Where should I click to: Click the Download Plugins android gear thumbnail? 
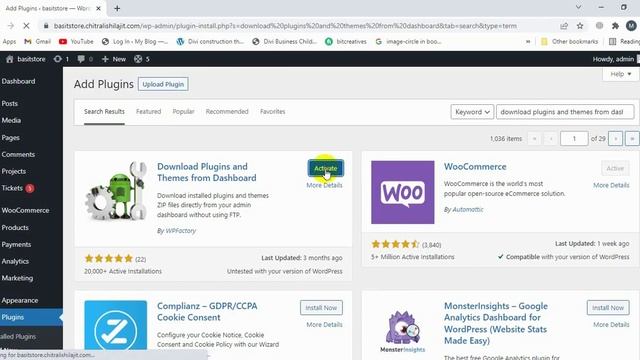point(116,191)
